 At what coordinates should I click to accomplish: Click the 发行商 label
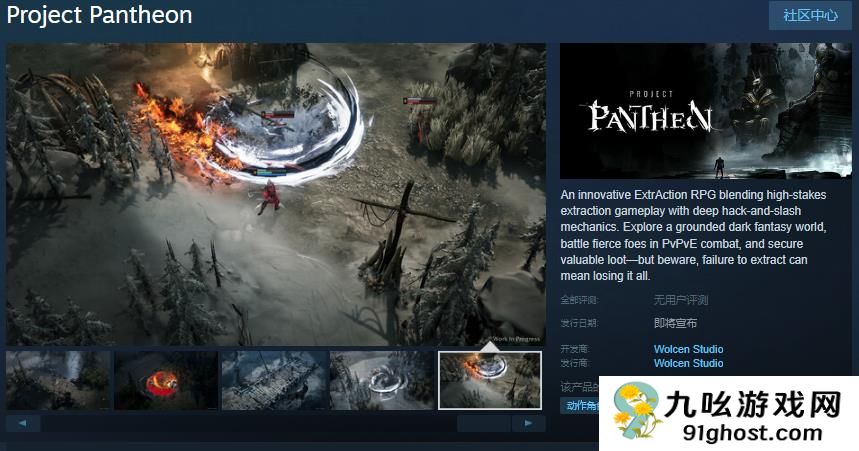click(575, 363)
